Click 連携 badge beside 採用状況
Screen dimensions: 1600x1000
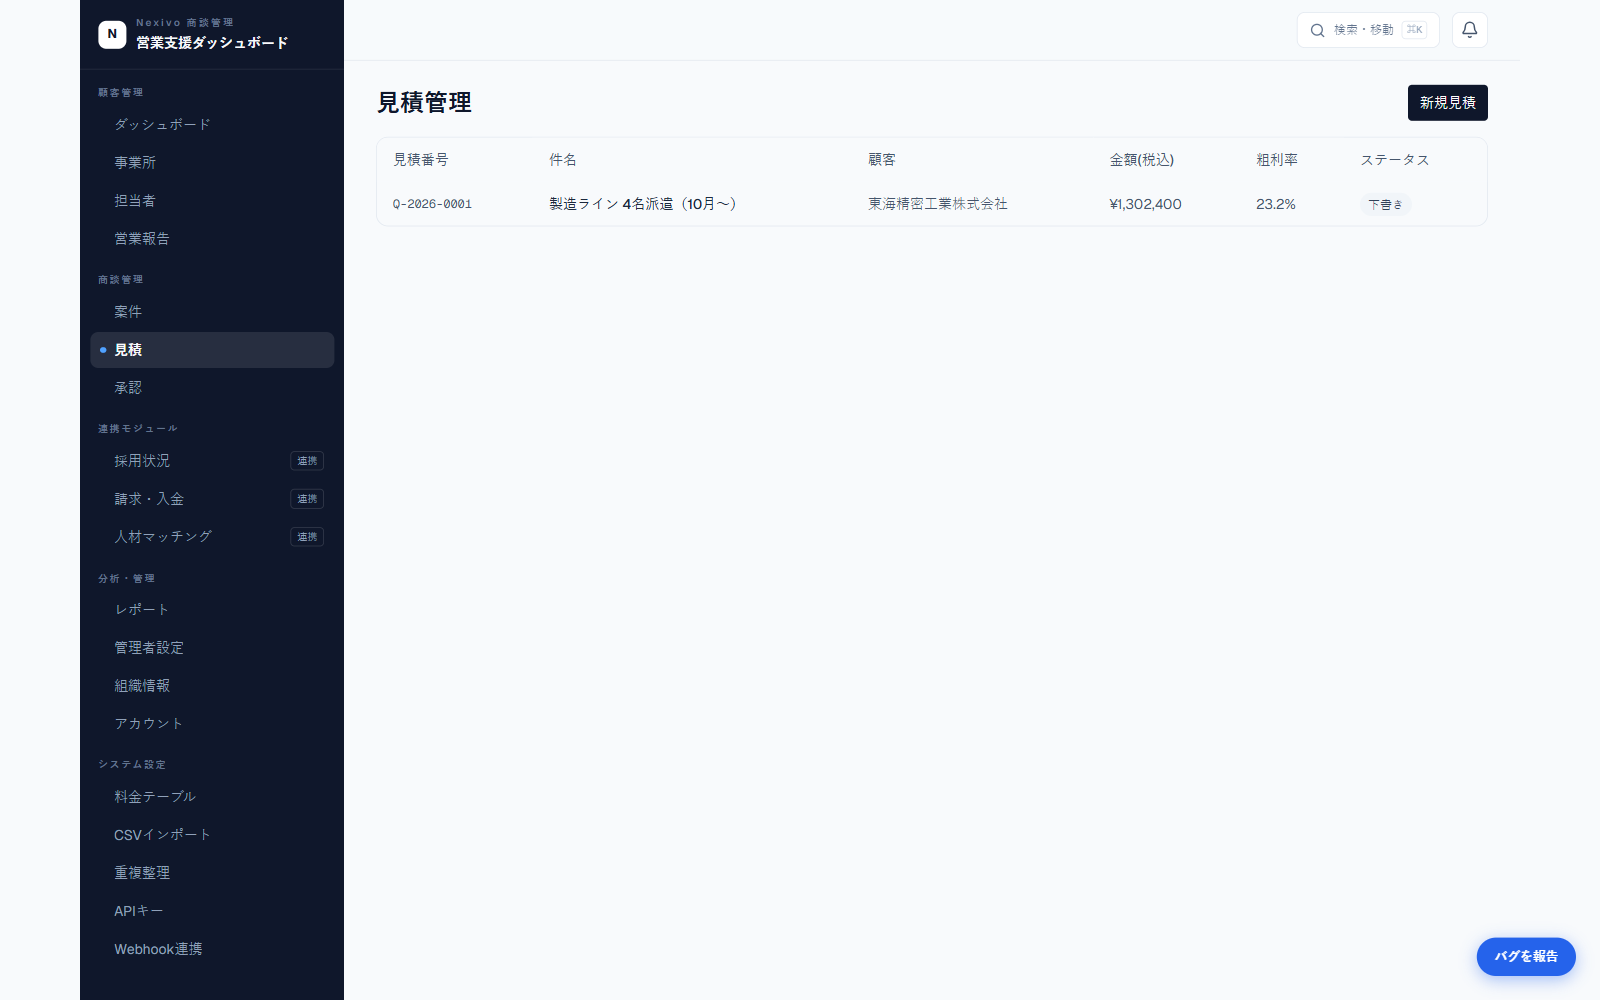(307, 461)
